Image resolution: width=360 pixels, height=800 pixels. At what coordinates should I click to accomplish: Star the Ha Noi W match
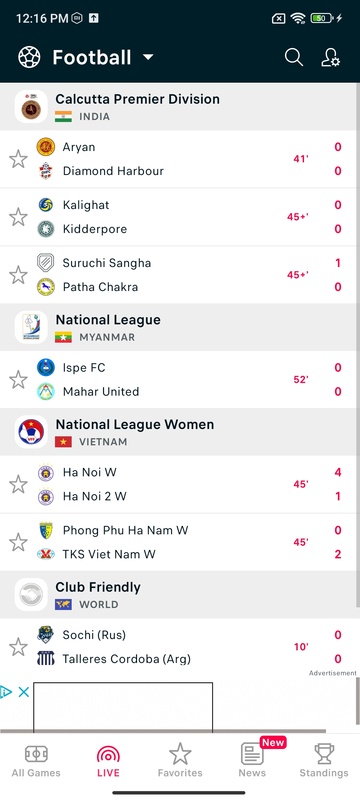(x=18, y=484)
